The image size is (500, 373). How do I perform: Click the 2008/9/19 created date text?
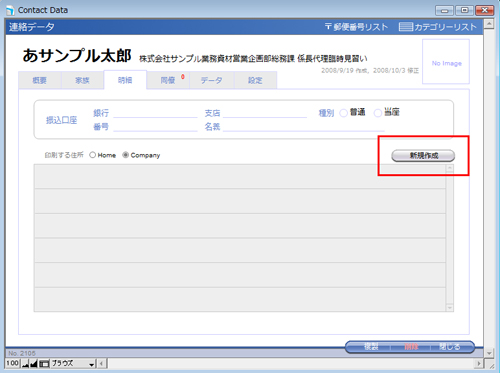[x=345, y=71]
